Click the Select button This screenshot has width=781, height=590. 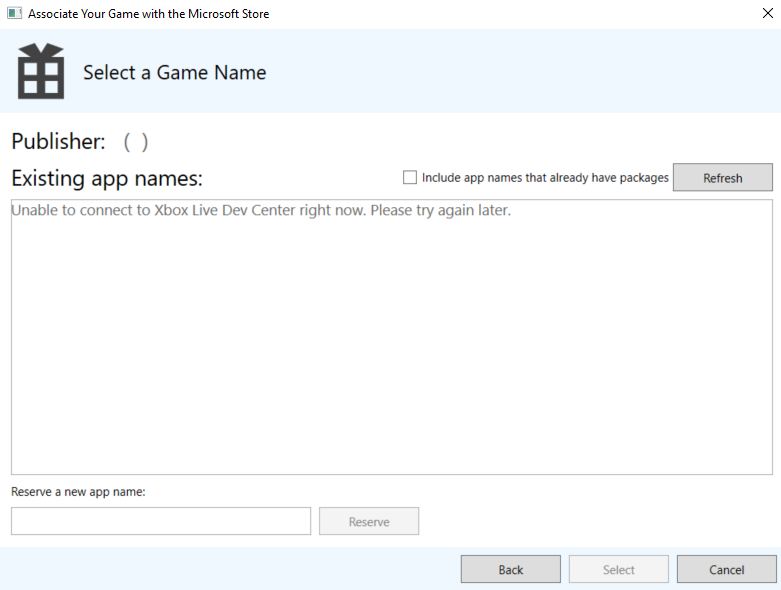619,569
